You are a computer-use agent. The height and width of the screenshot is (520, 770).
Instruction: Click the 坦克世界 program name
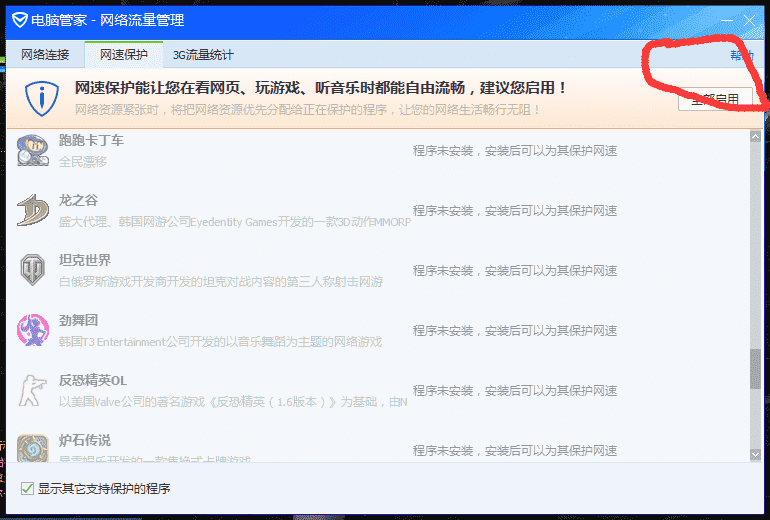click(x=85, y=260)
